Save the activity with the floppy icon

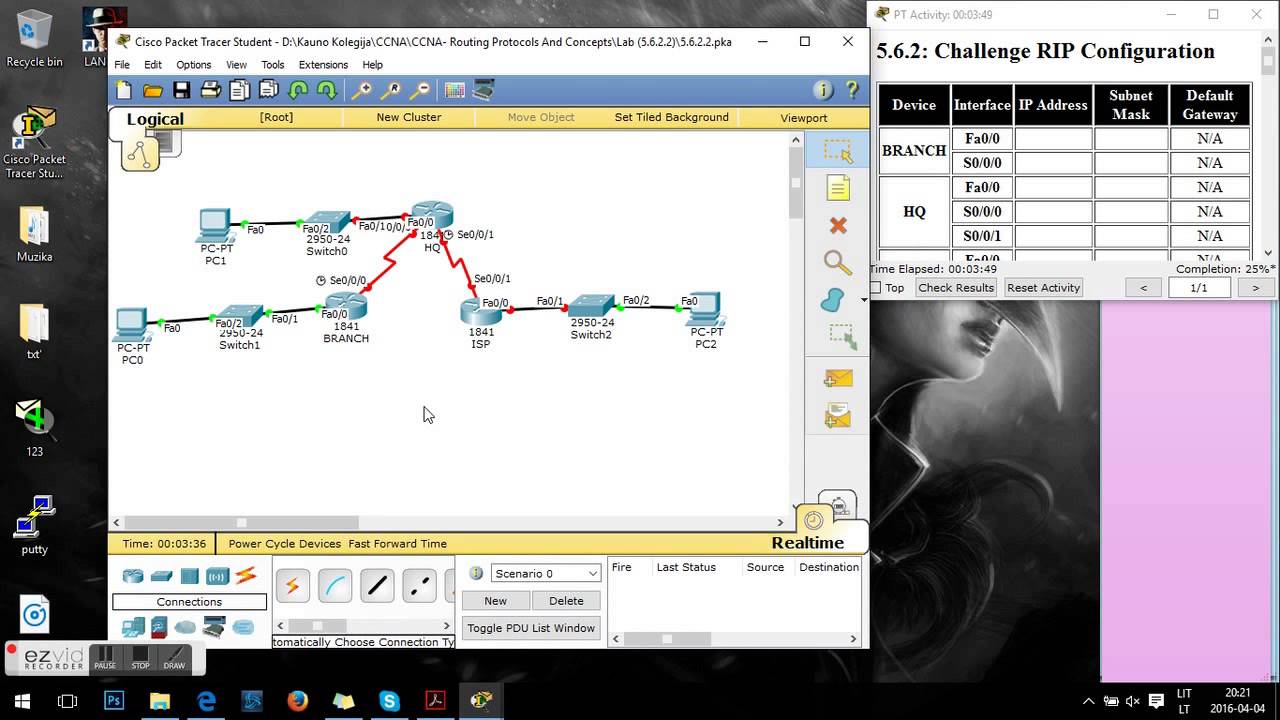point(182,90)
